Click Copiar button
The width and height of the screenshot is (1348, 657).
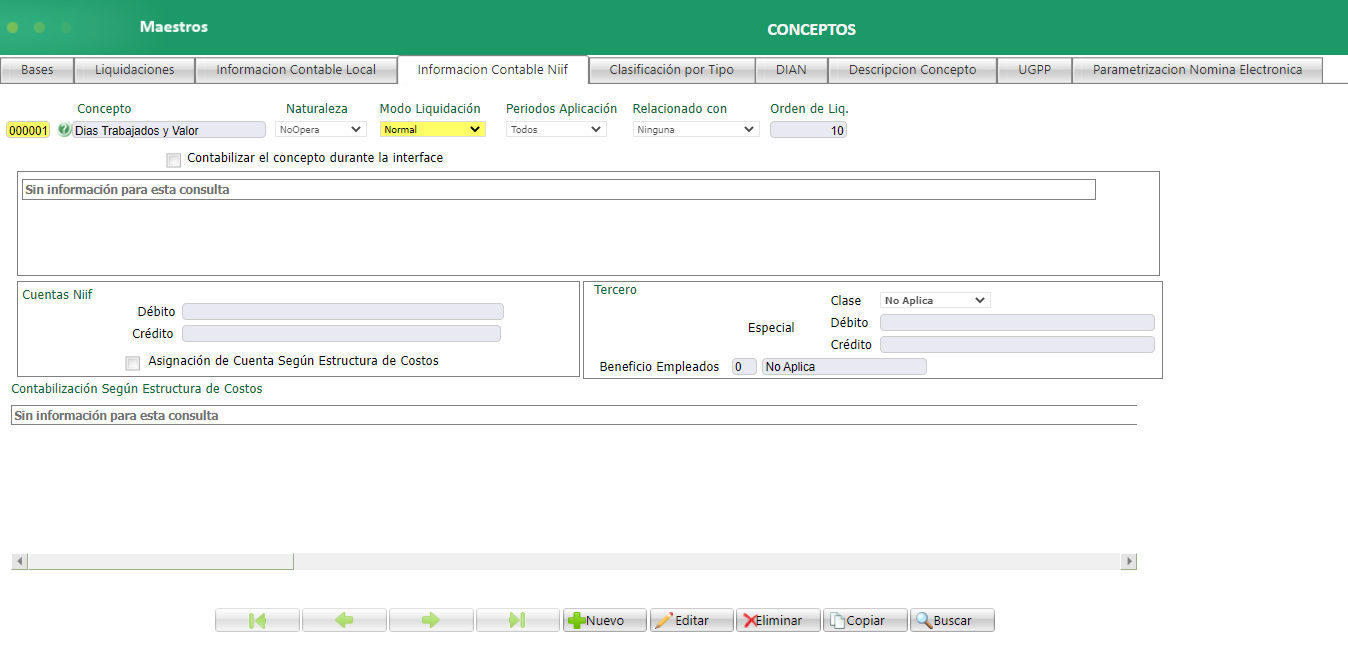coord(866,620)
